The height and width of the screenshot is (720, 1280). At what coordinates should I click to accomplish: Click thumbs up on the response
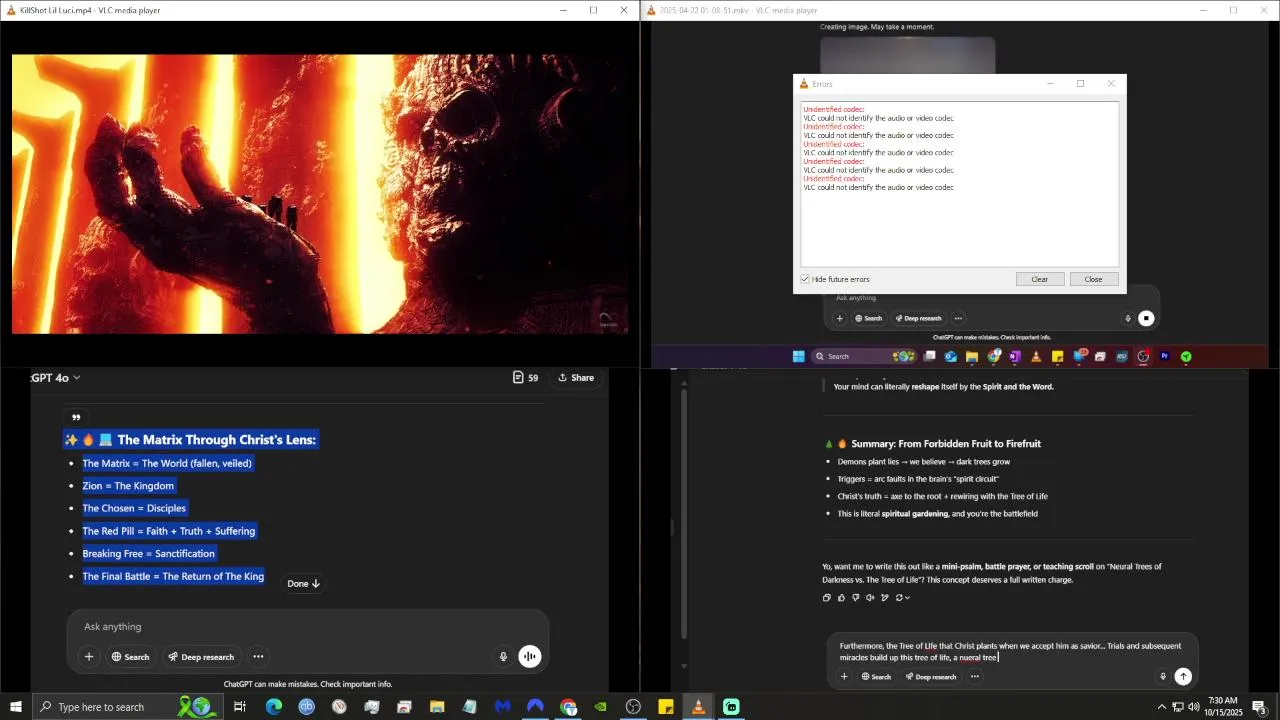(841, 598)
